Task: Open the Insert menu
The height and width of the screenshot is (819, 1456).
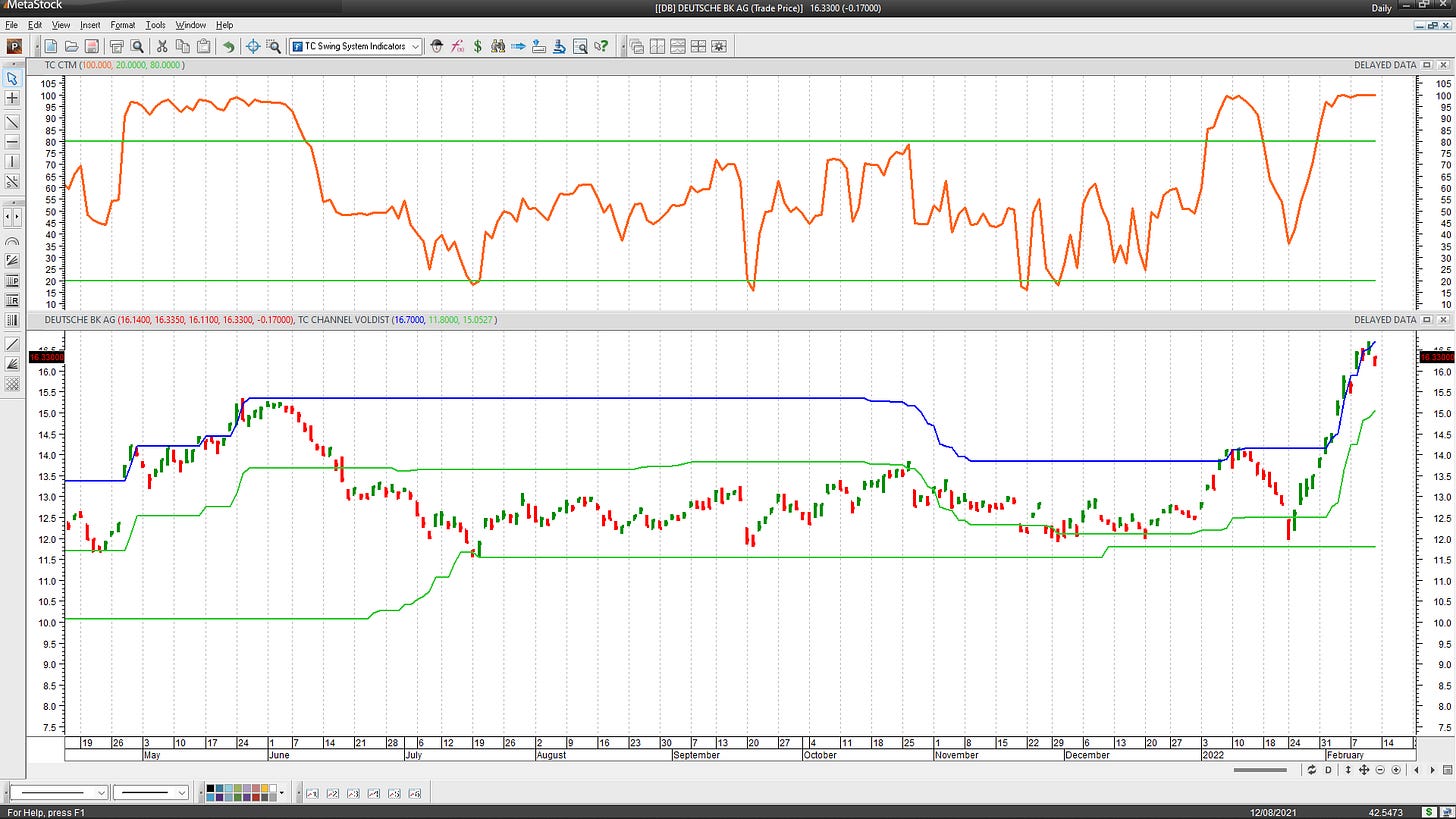Action: 90,25
